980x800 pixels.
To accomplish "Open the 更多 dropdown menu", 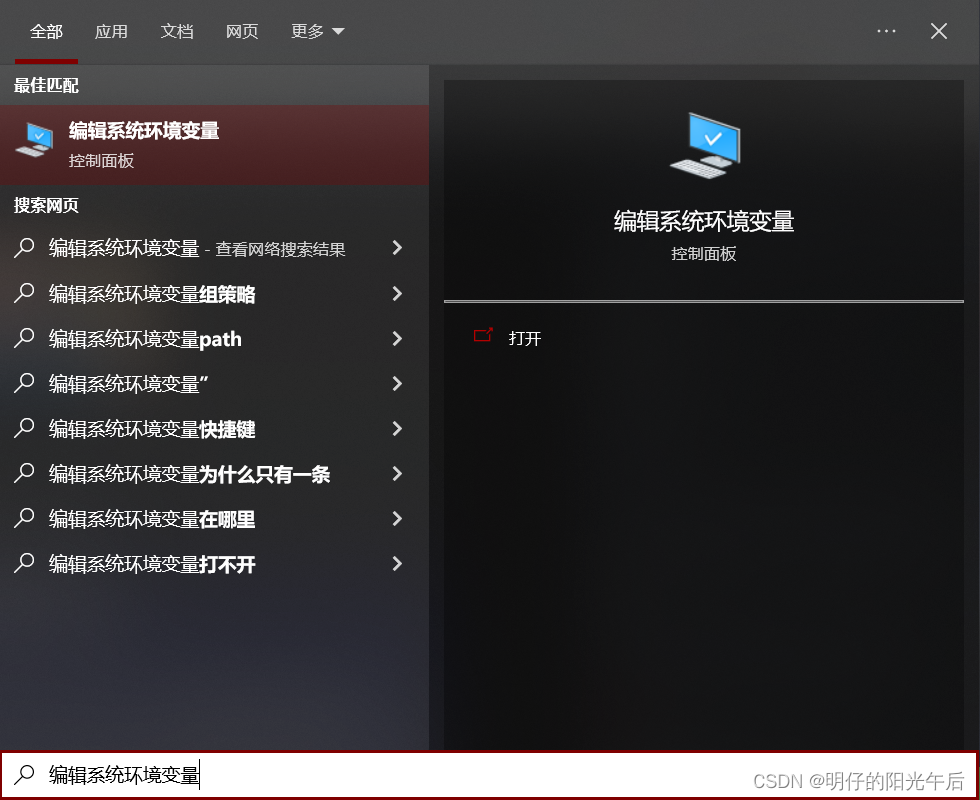I will tap(317, 31).
